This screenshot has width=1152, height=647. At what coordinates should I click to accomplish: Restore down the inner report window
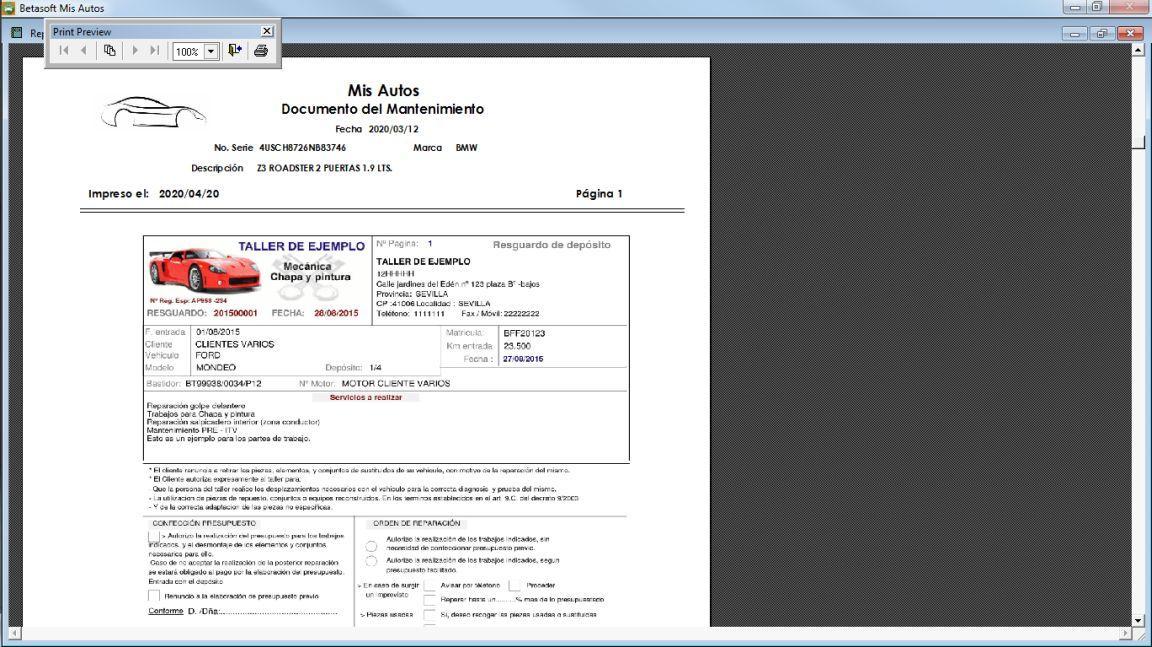1101,33
